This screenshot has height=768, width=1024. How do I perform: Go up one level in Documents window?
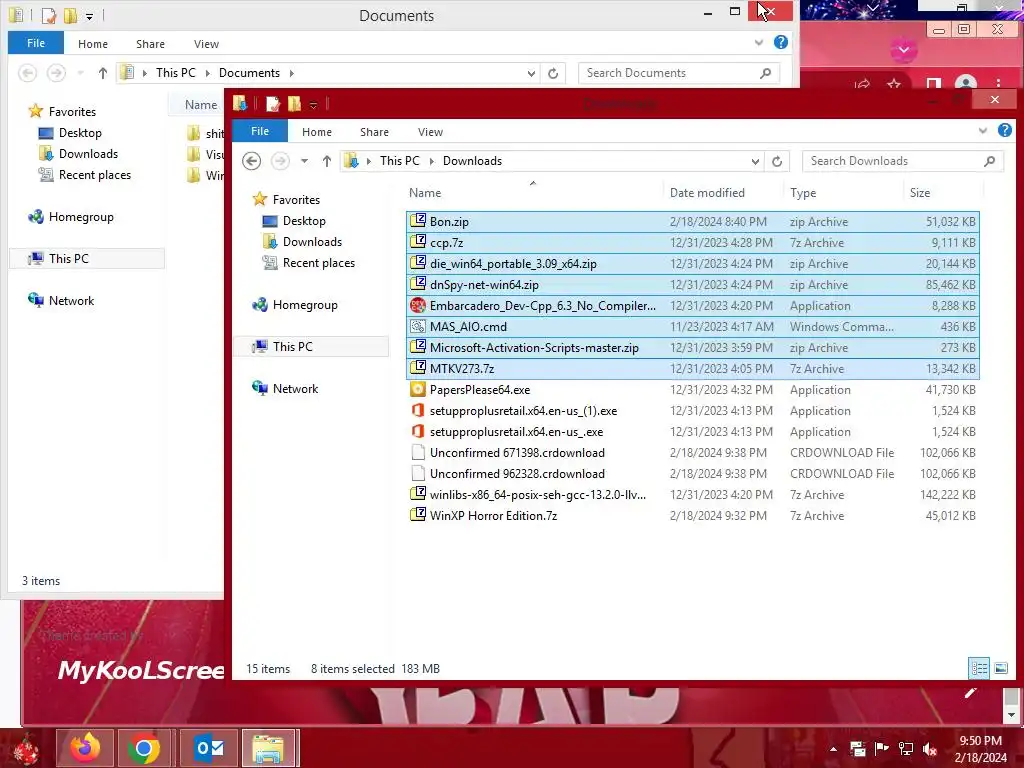(x=103, y=72)
